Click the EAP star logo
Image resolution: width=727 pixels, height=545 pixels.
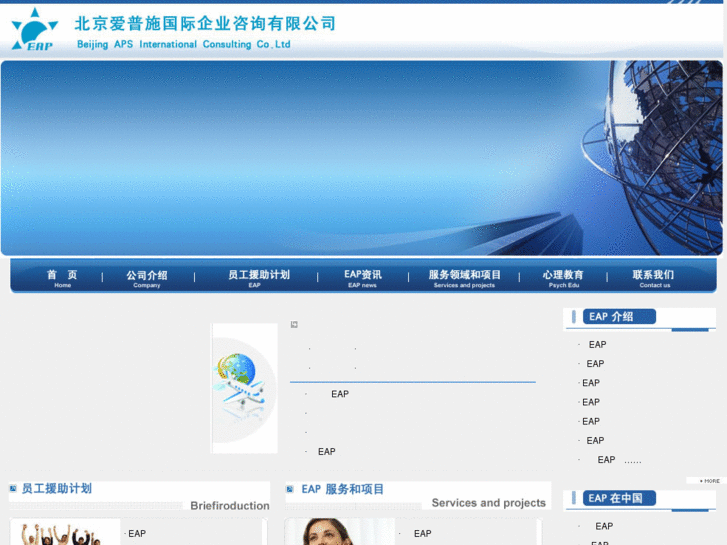35,29
